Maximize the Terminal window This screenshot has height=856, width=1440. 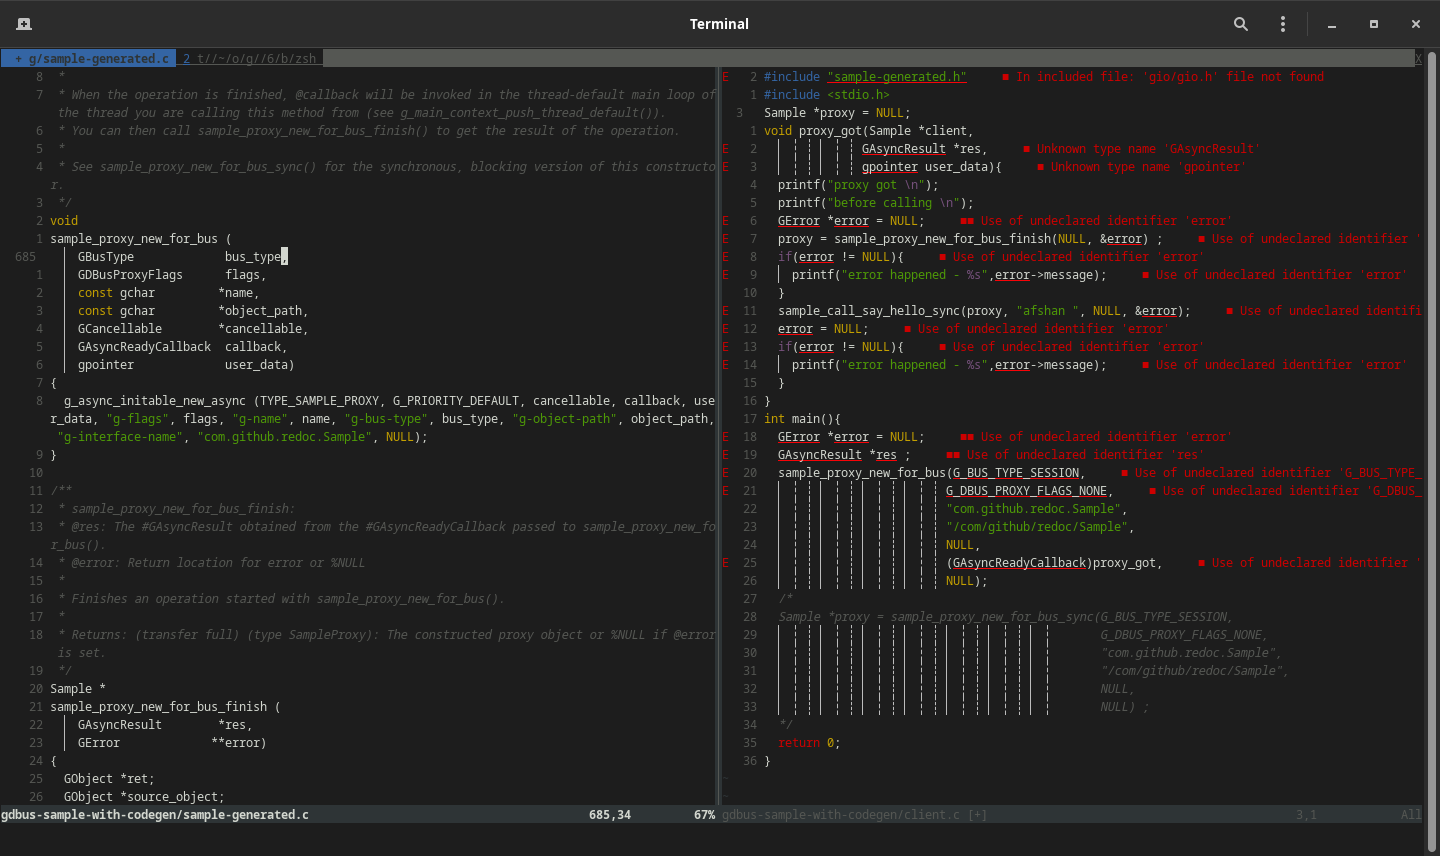[x=1374, y=24]
